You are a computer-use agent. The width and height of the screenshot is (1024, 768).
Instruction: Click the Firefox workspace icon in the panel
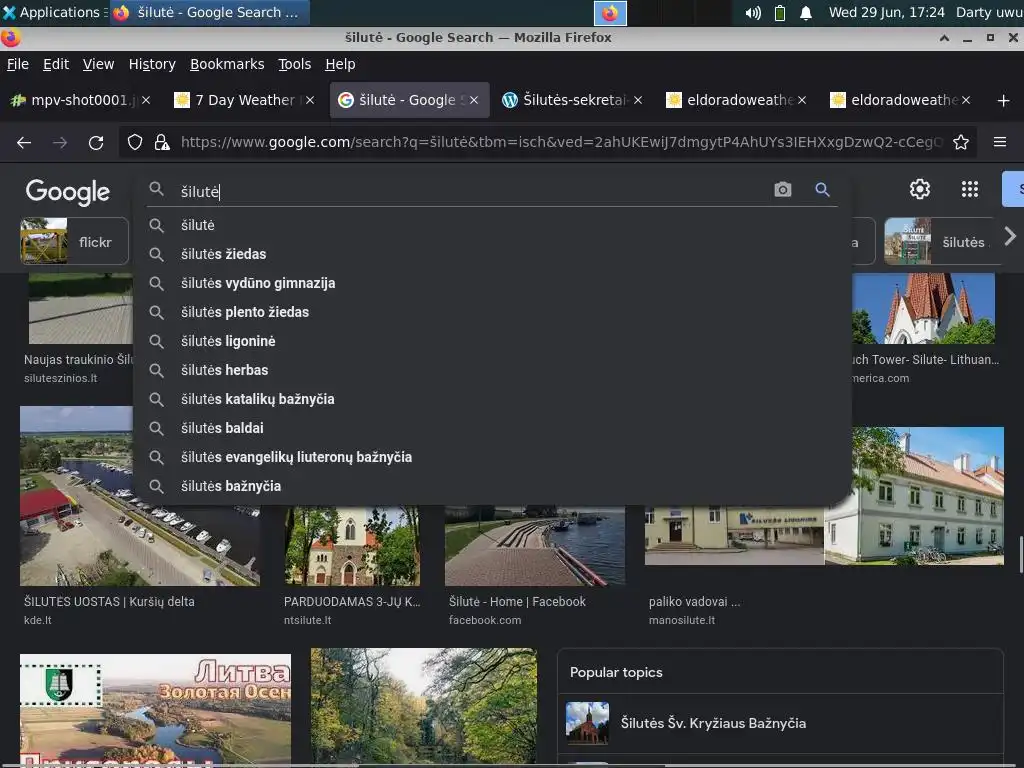(x=610, y=13)
